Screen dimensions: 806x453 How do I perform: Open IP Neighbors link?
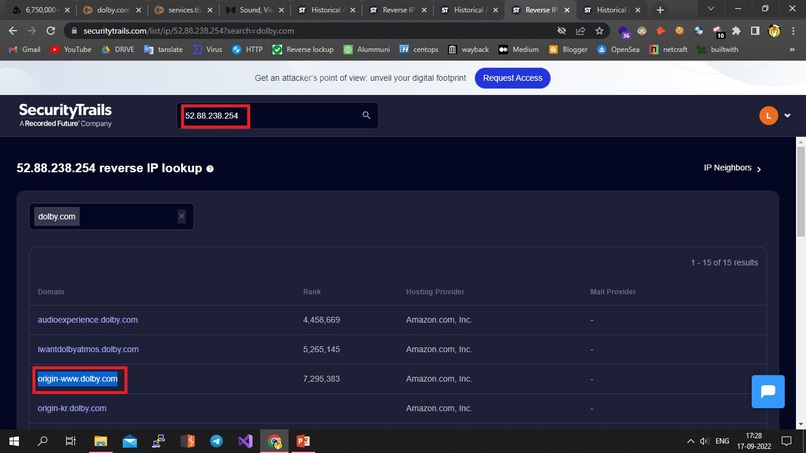[x=732, y=168]
